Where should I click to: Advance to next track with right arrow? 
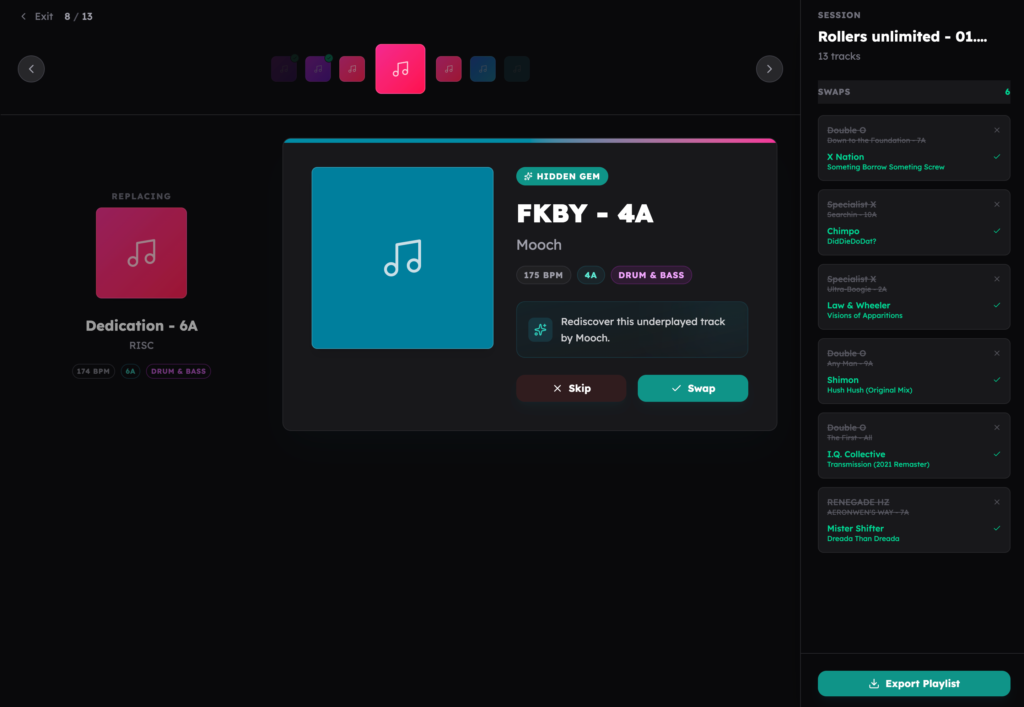pos(769,69)
